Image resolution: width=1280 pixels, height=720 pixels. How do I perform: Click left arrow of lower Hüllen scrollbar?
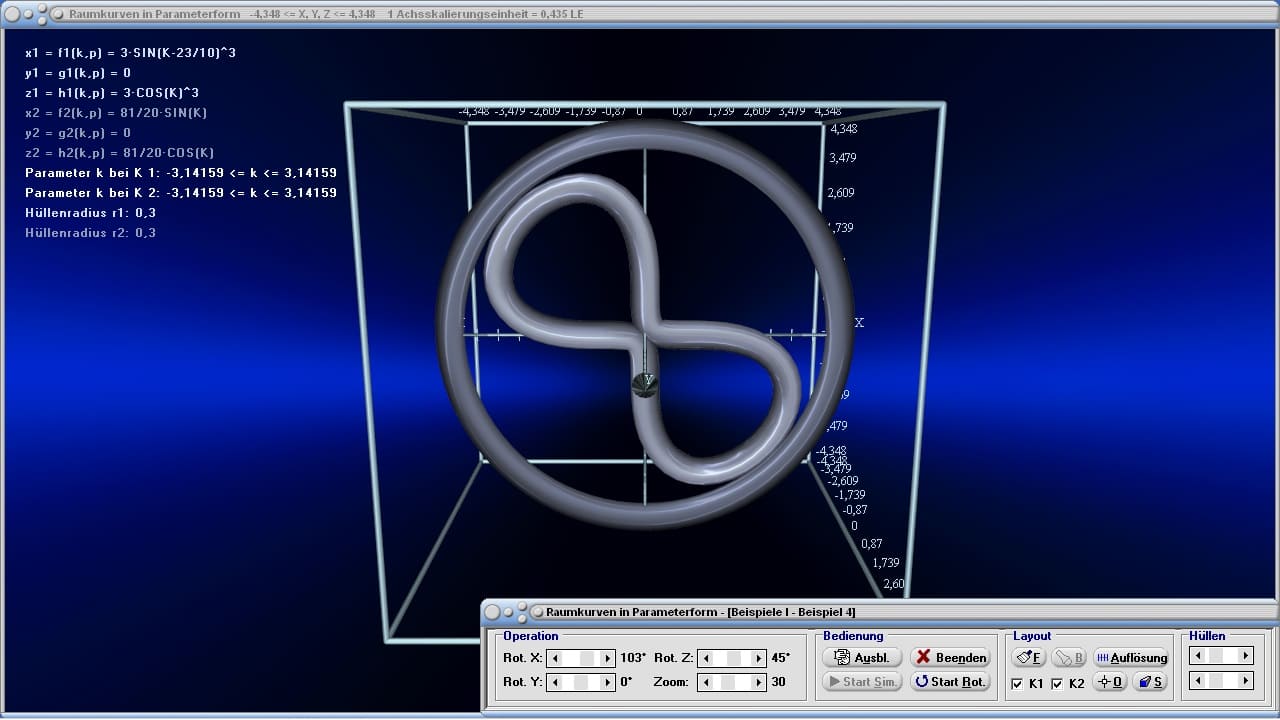tap(1196, 680)
